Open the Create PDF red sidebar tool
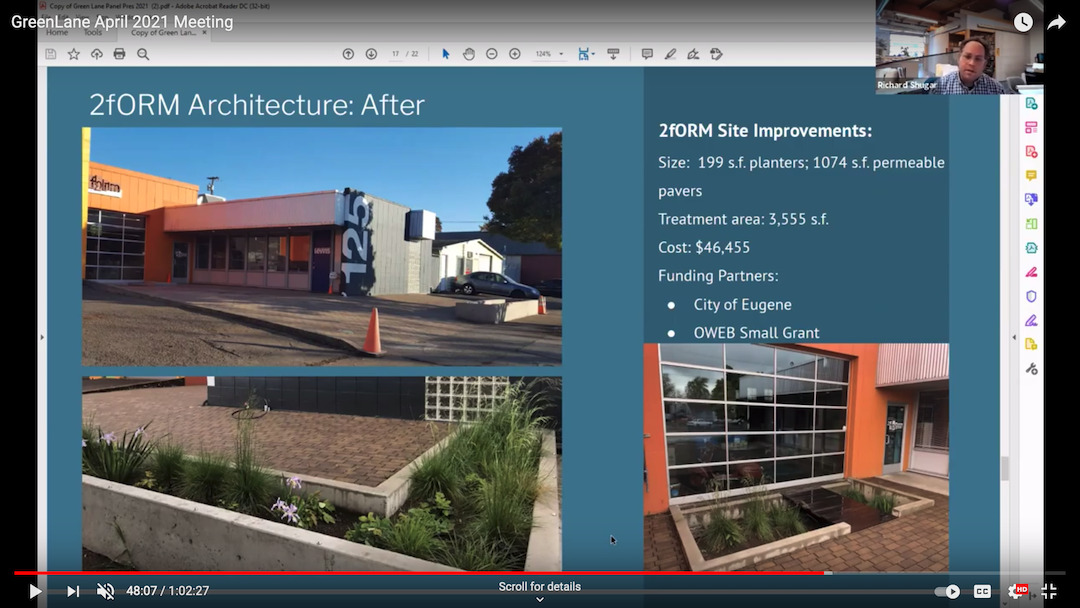 pyautogui.click(x=1031, y=151)
